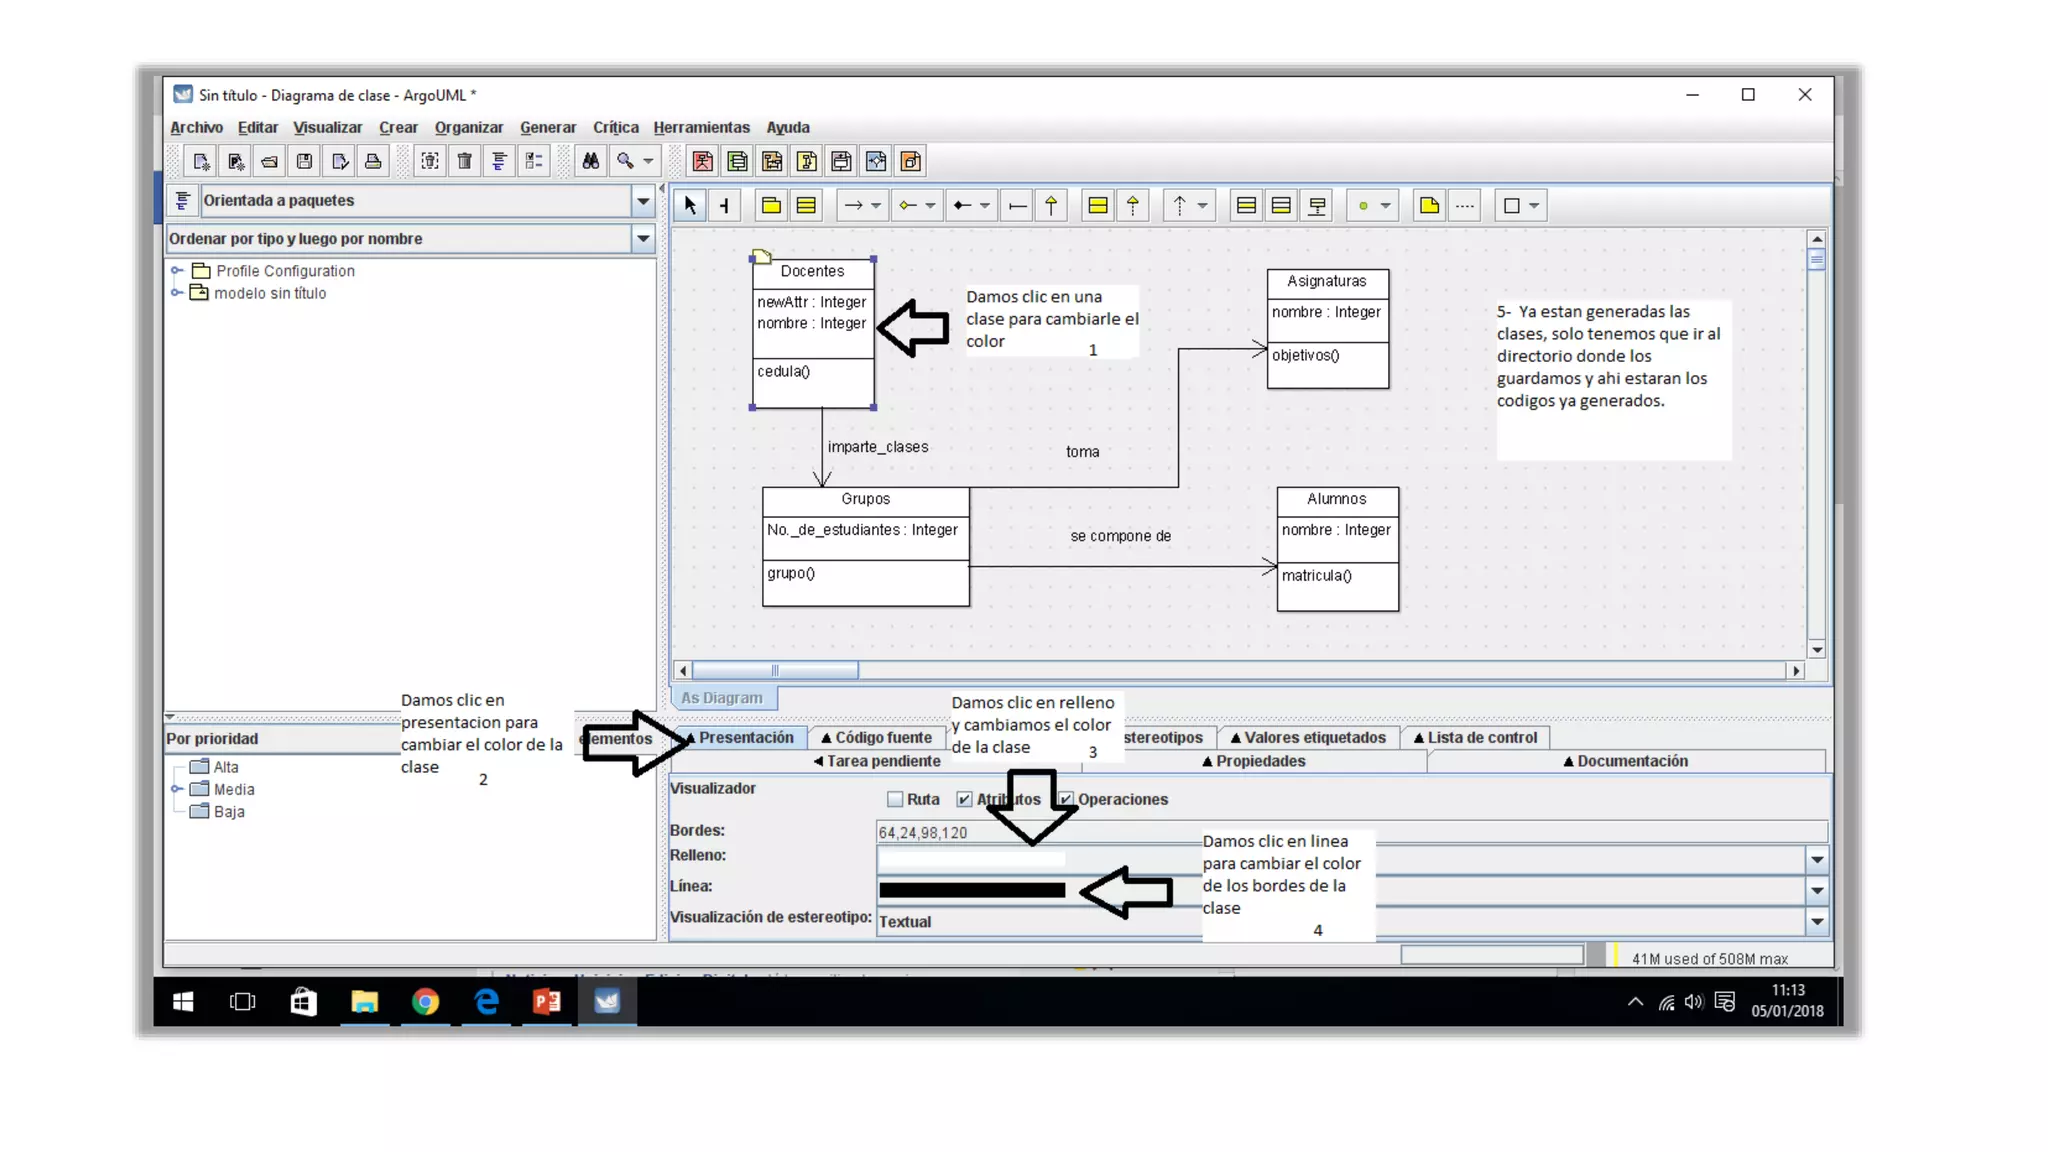Switch to the Código fuente tab
Viewport: 2048px width, 1152px height.
[x=877, y=738]
